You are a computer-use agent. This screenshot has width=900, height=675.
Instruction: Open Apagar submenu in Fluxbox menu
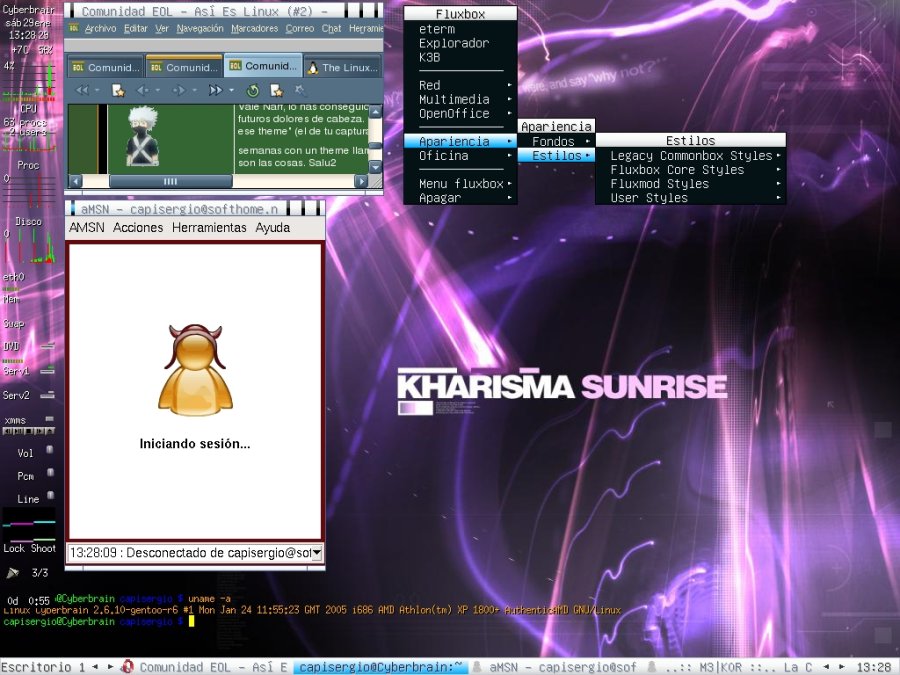click(460, 198)
